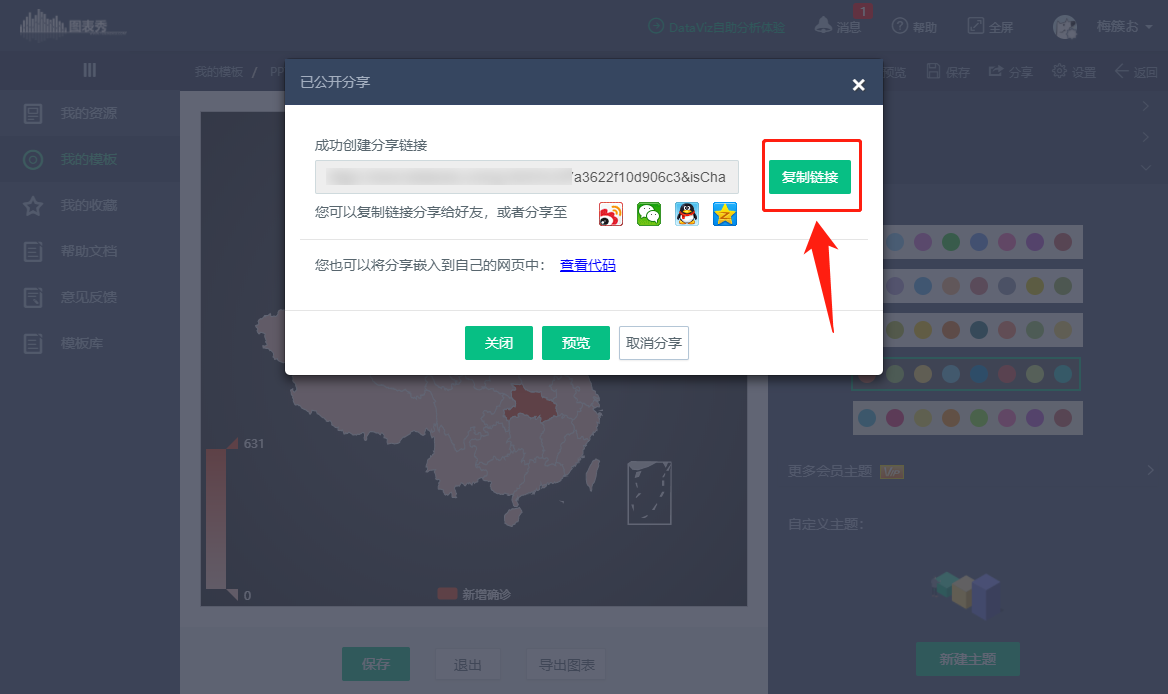
Task: Share to QQ penguin icon
Action: pos(687,214)
